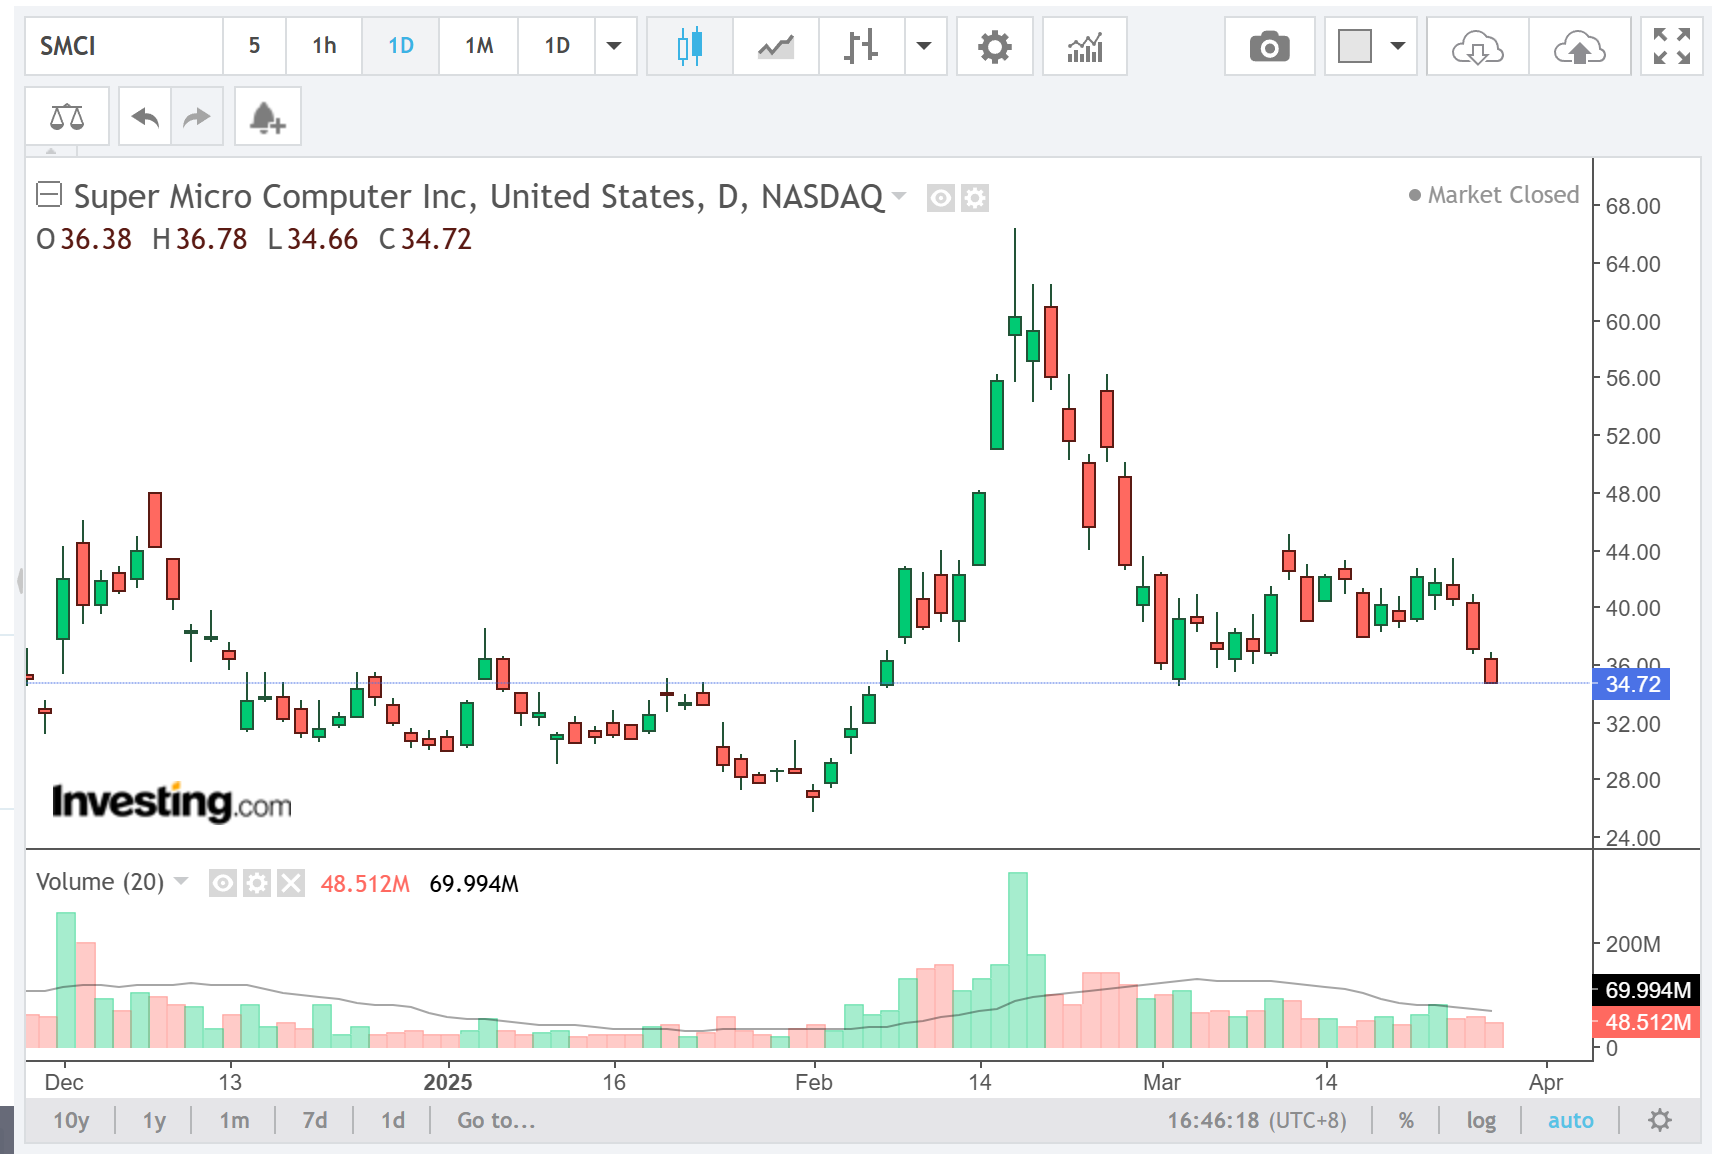Image resolution: width=1717 pixels, height=1167 pixels.
Task: Redo the chart action
Action: coord(197,117)
